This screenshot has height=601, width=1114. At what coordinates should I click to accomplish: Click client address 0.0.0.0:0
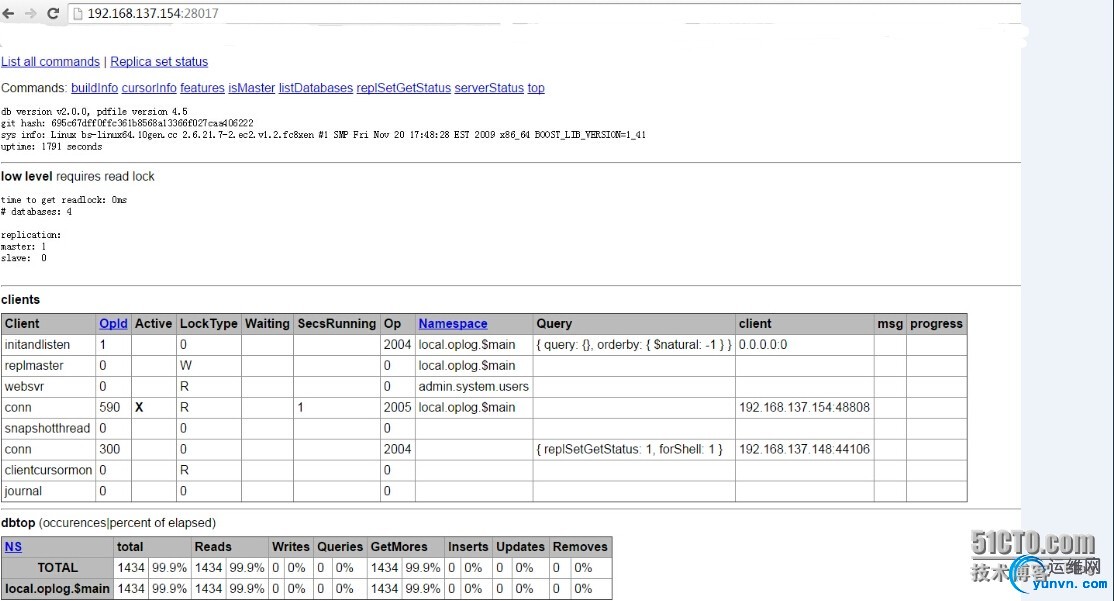(763, 345)
